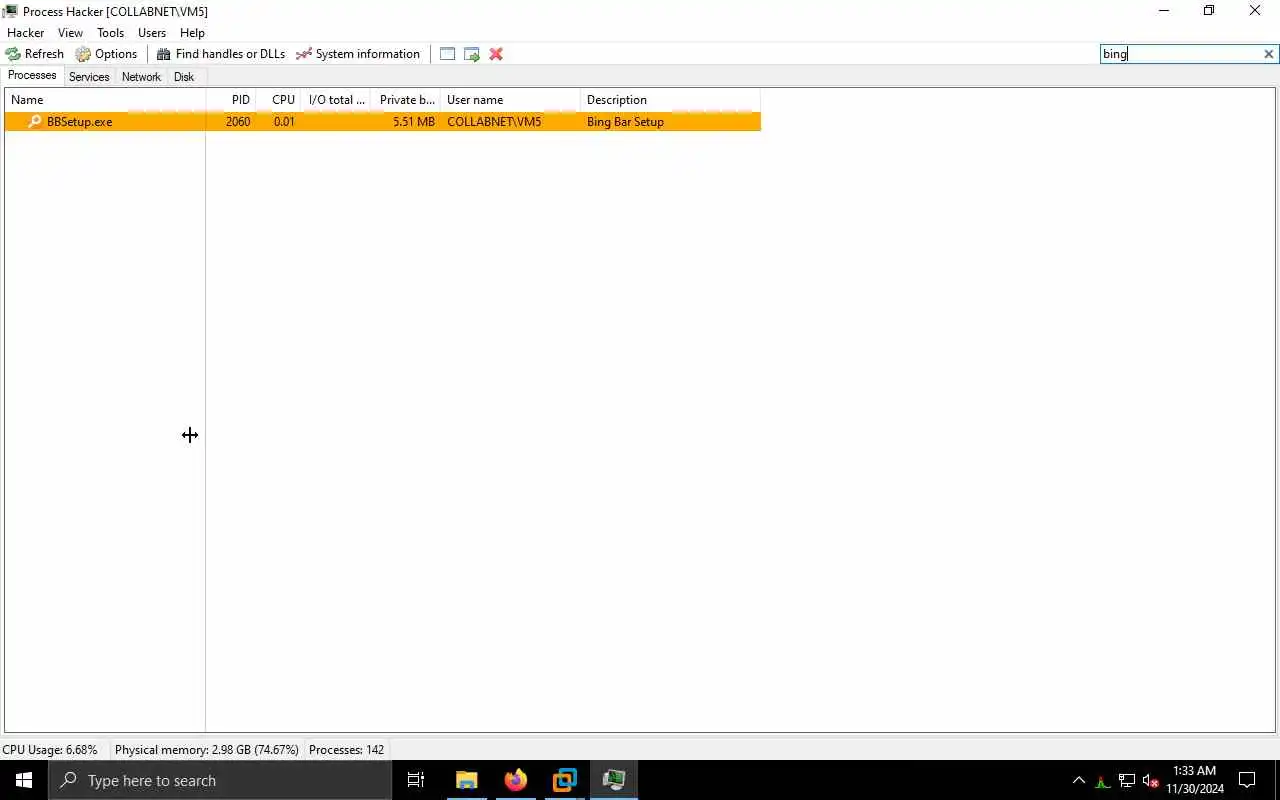
Task: Click COLLABNET\VM5 user name cell
Action: (494, 122)
